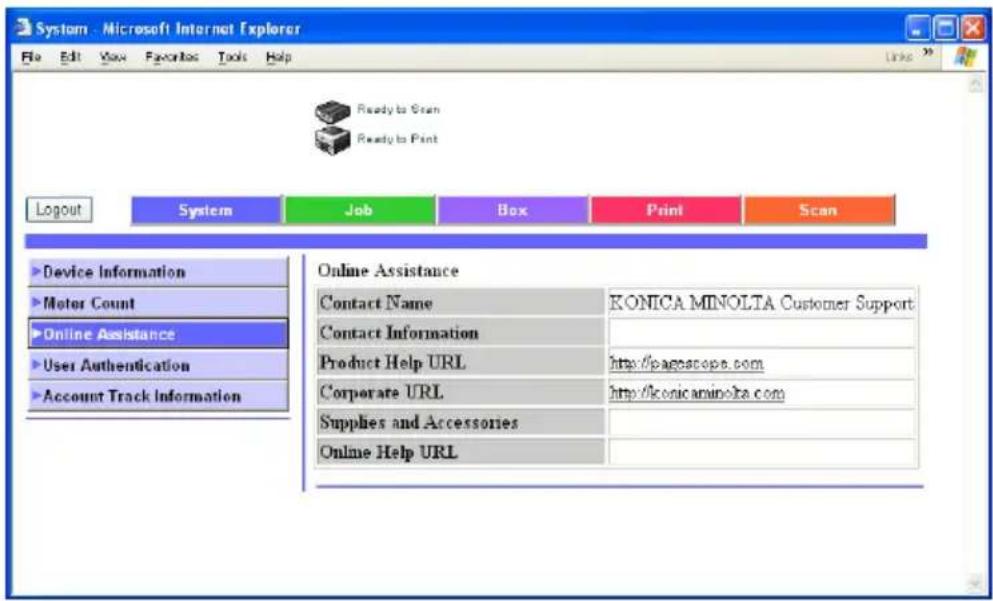This screenshot has width=993, height=601.
Task: Switch to the Box tab
Action: pyautogui.click(x=512, y=210)
